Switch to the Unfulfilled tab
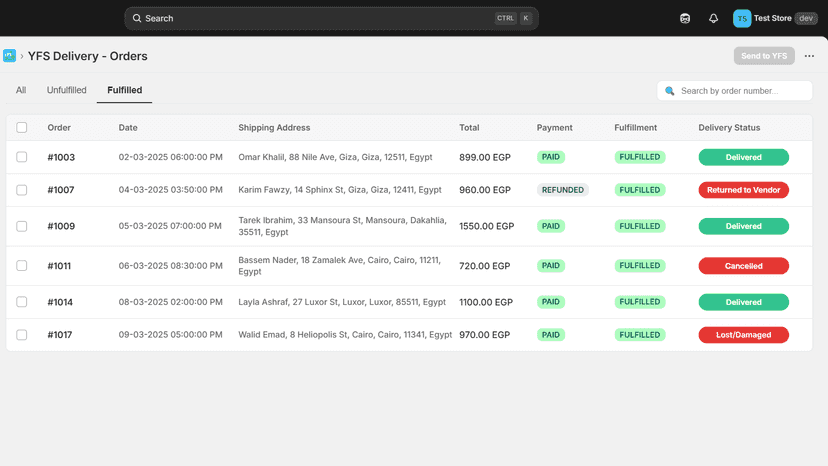The height and width of the screenshot is (466, 828). click(67, 90)
